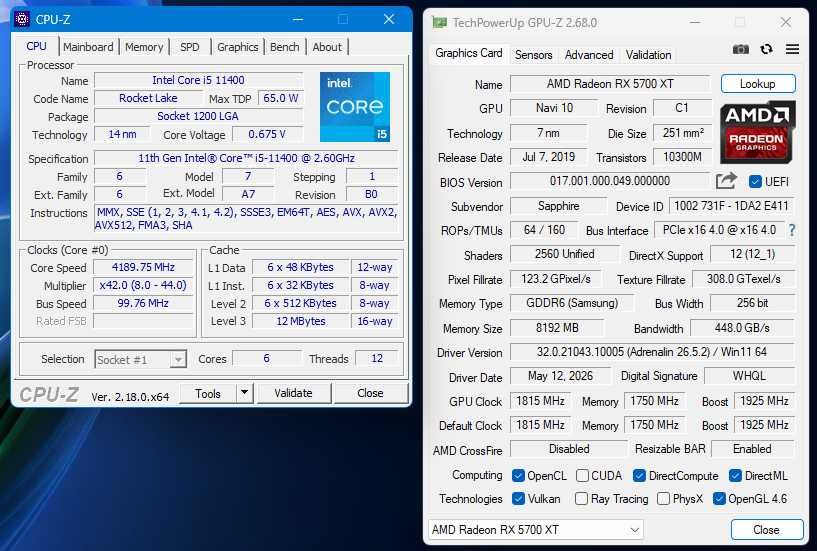The height and width of the screenshot is (551, 817).
Task: Click the Memory Type value GDDR6 (Samsung)
Action: tap(572, 303)
